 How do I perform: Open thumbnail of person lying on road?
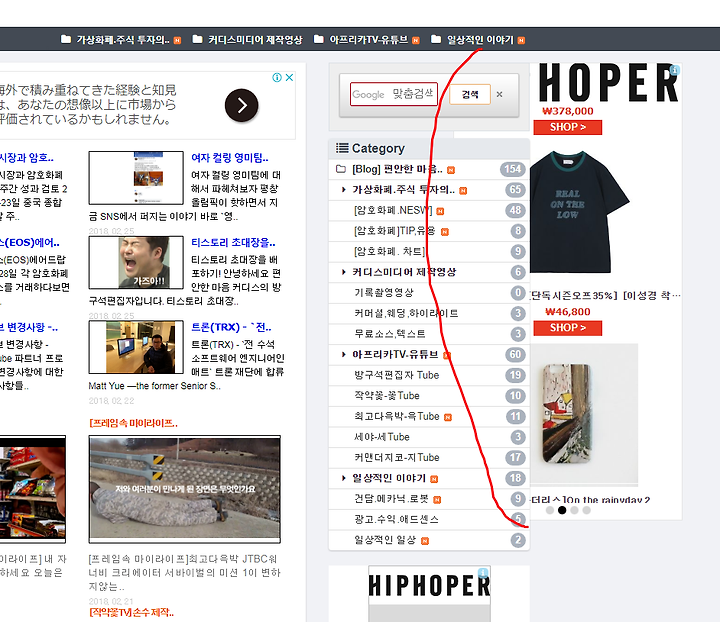[185, 489]
